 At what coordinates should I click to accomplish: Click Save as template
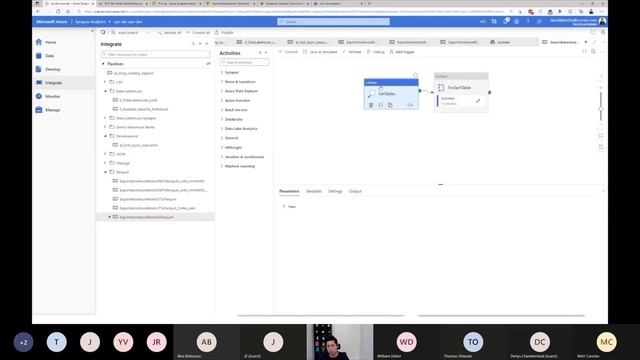point(320,52)
